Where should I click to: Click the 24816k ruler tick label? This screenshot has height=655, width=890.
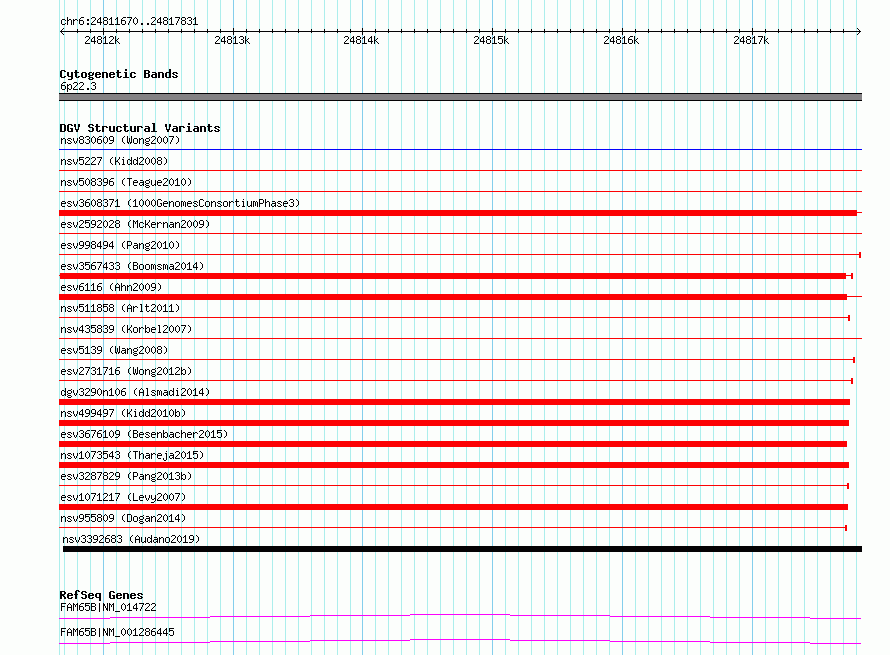[x=622, y=40]
